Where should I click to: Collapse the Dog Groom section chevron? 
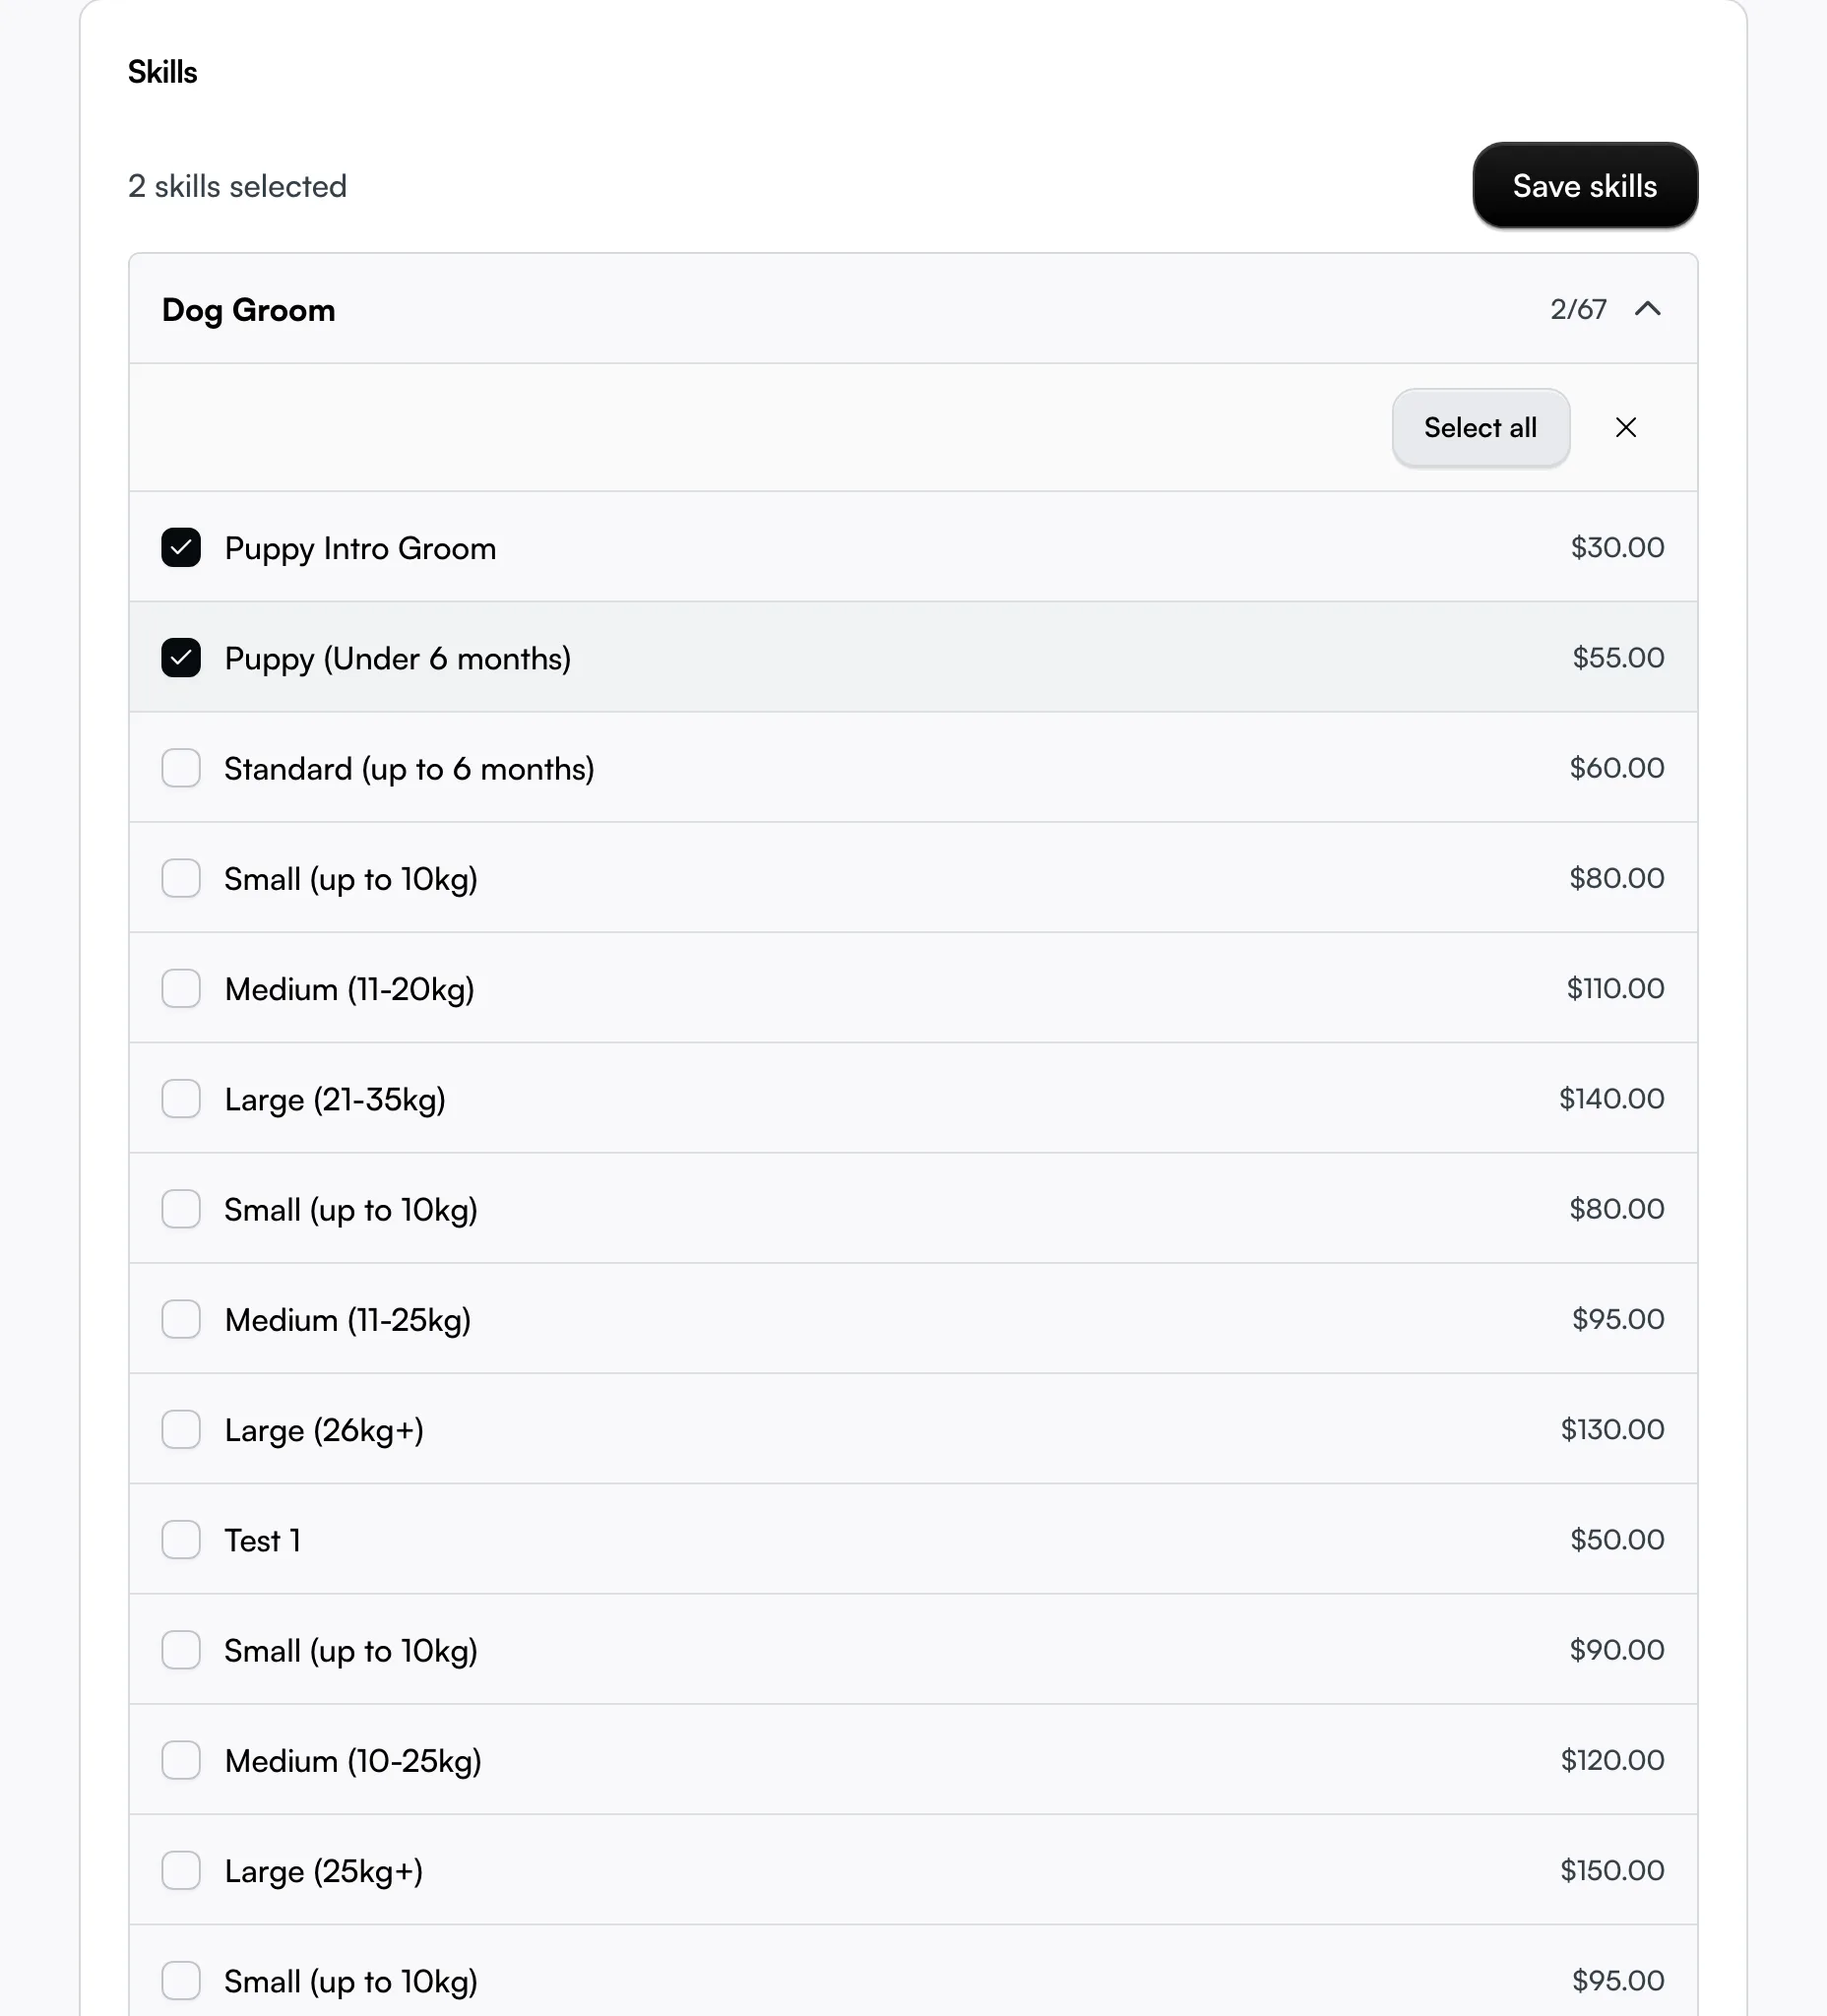(x=1647, y=309)
